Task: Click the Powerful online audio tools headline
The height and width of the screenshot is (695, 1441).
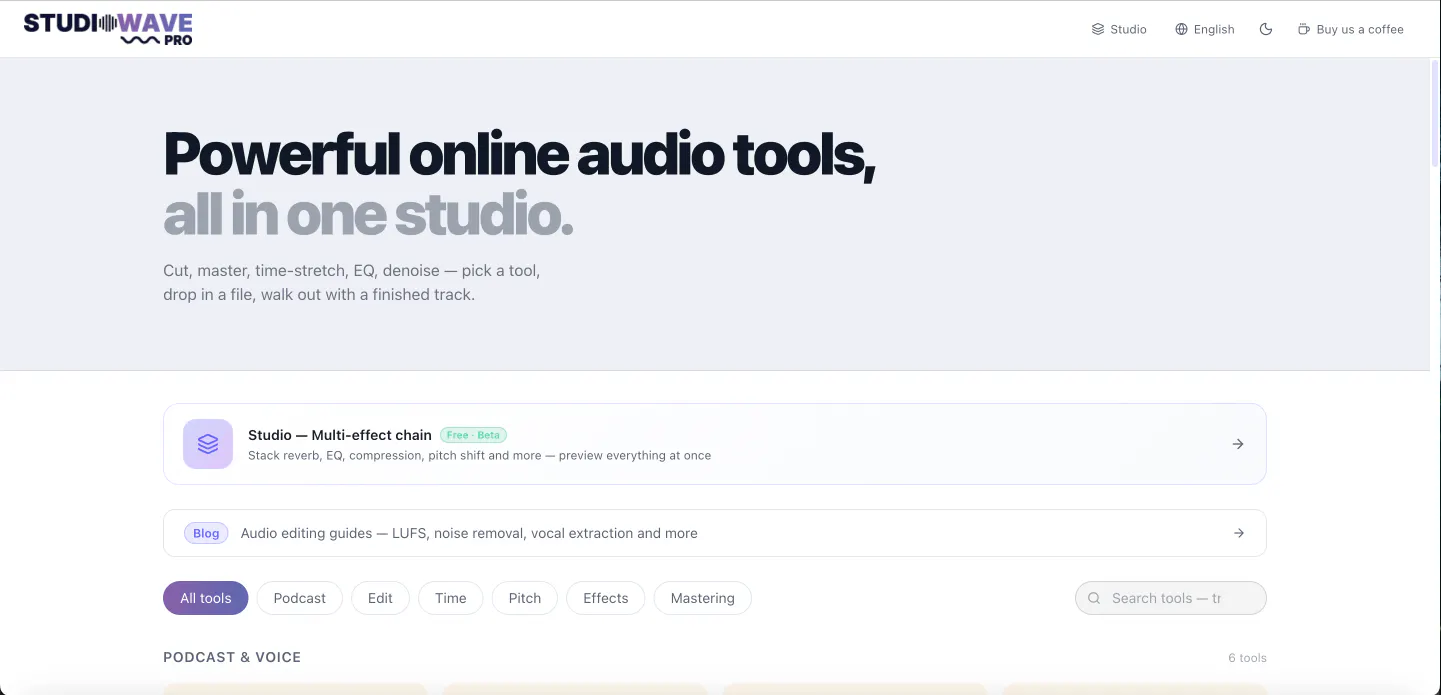Action: (519, 154)
